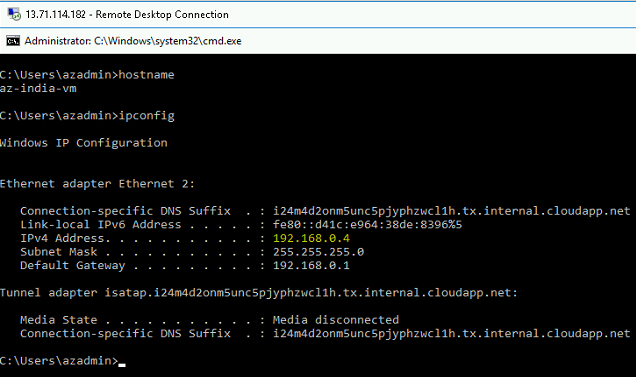Click the Windows IP Configuration heading

84,143
